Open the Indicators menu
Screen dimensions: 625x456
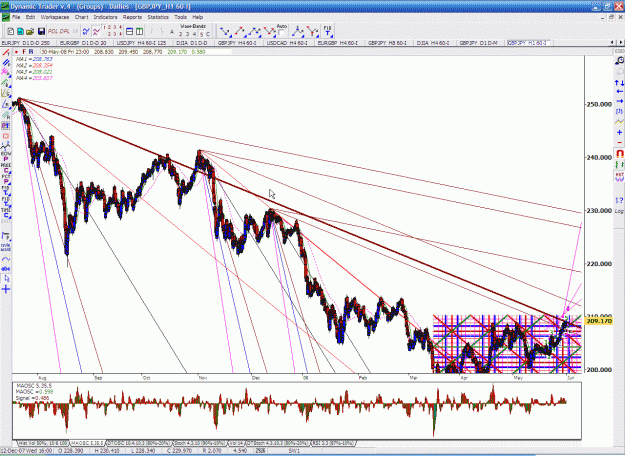pos(105,17)
